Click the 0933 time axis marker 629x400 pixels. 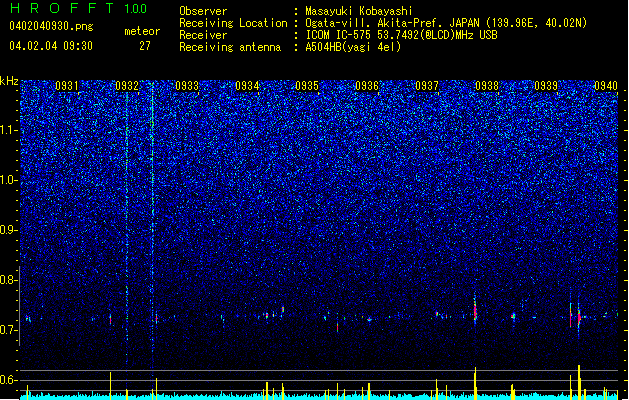tap(187, 86)
